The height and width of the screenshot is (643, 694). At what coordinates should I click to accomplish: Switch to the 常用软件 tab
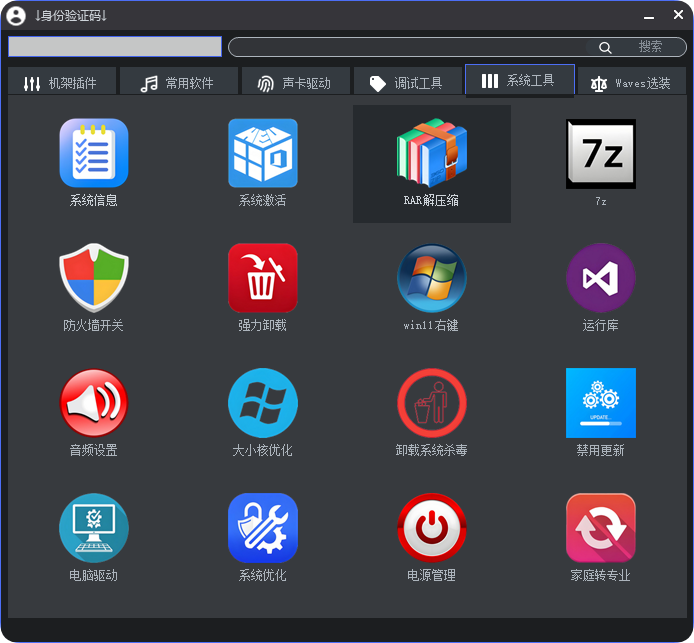(179, 83)
